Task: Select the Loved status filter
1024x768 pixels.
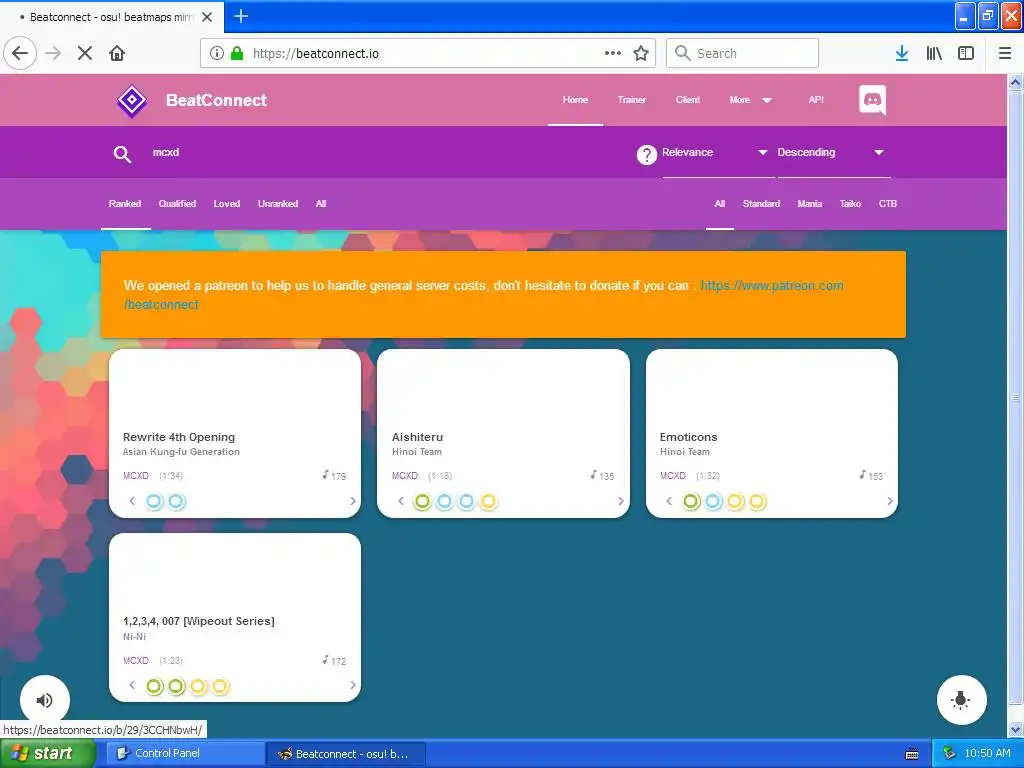Action: coord(227,204)
